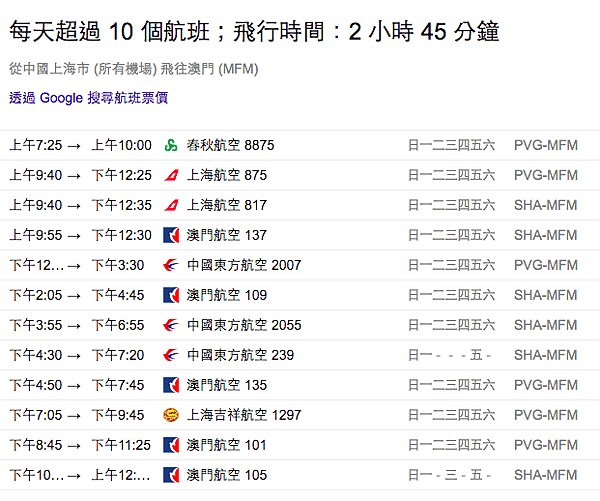Image resolution: width=600 pixels, height=501 pixels.
Task: Click the Shanghai Airlines logo beside flight 875
Action: pos(171,175)
